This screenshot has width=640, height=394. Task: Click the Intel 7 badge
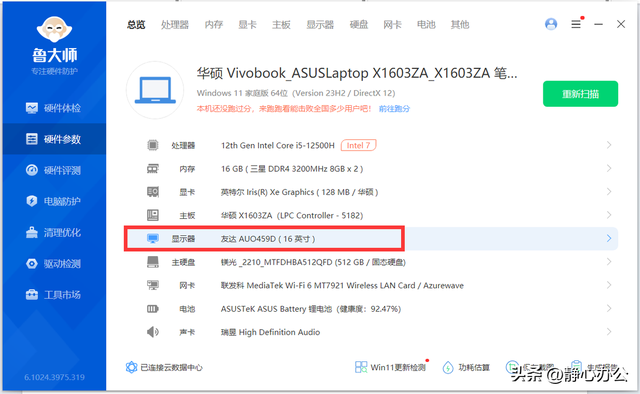click(358, 145)
